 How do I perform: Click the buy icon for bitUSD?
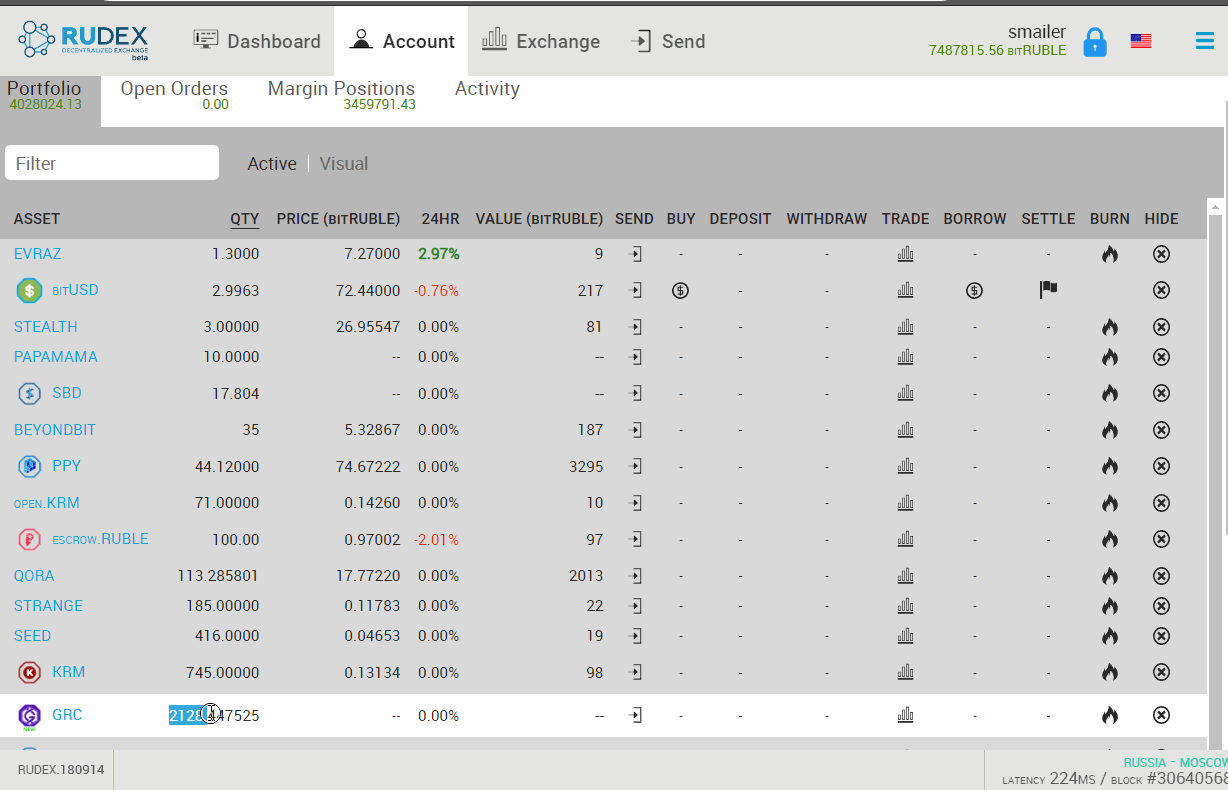click(680, 291)
